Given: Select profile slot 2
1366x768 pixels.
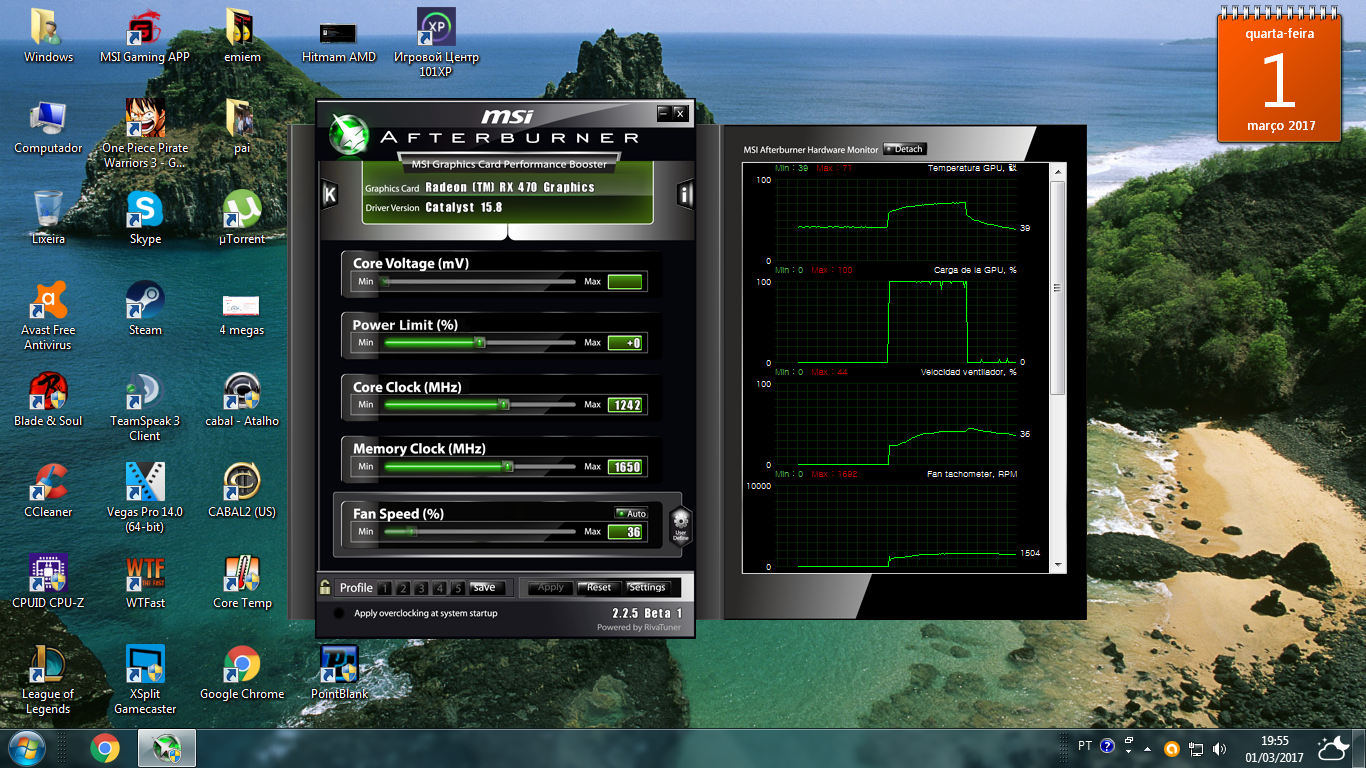Looking at the screenshot, I should click(x=404, y=588).
